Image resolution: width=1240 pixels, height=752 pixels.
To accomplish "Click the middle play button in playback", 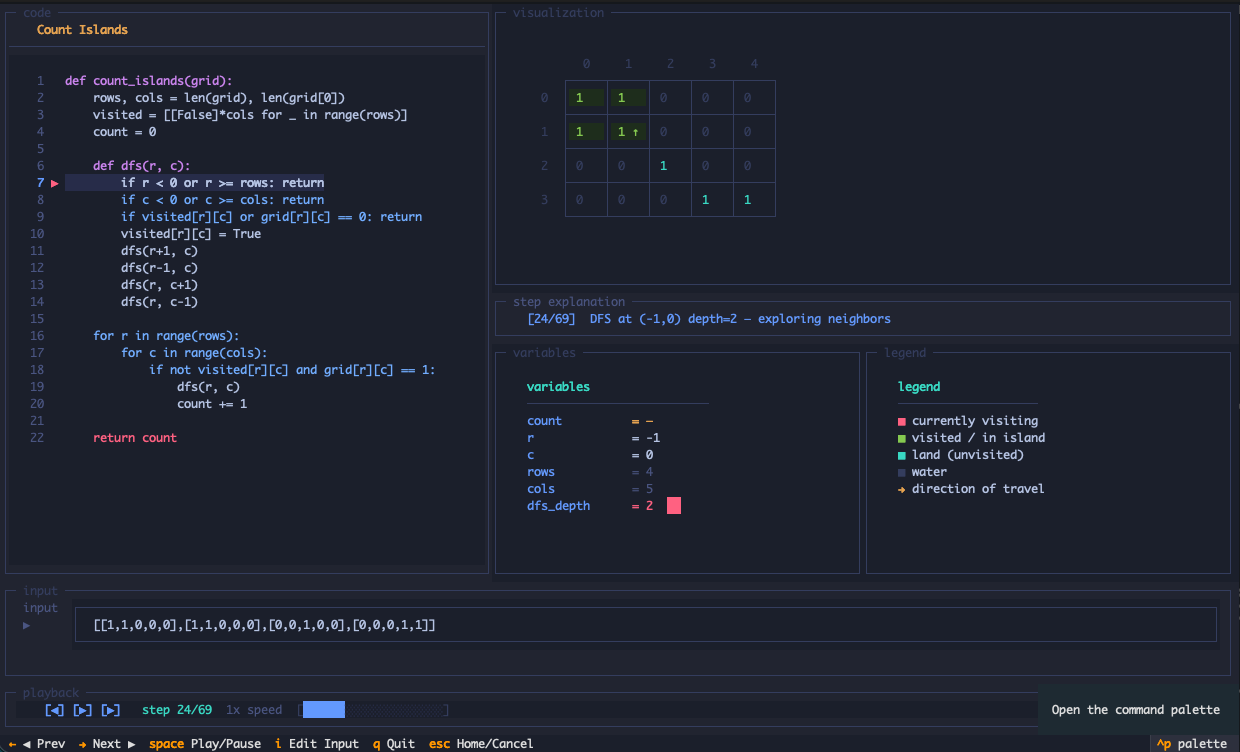I will coord(83,710).
